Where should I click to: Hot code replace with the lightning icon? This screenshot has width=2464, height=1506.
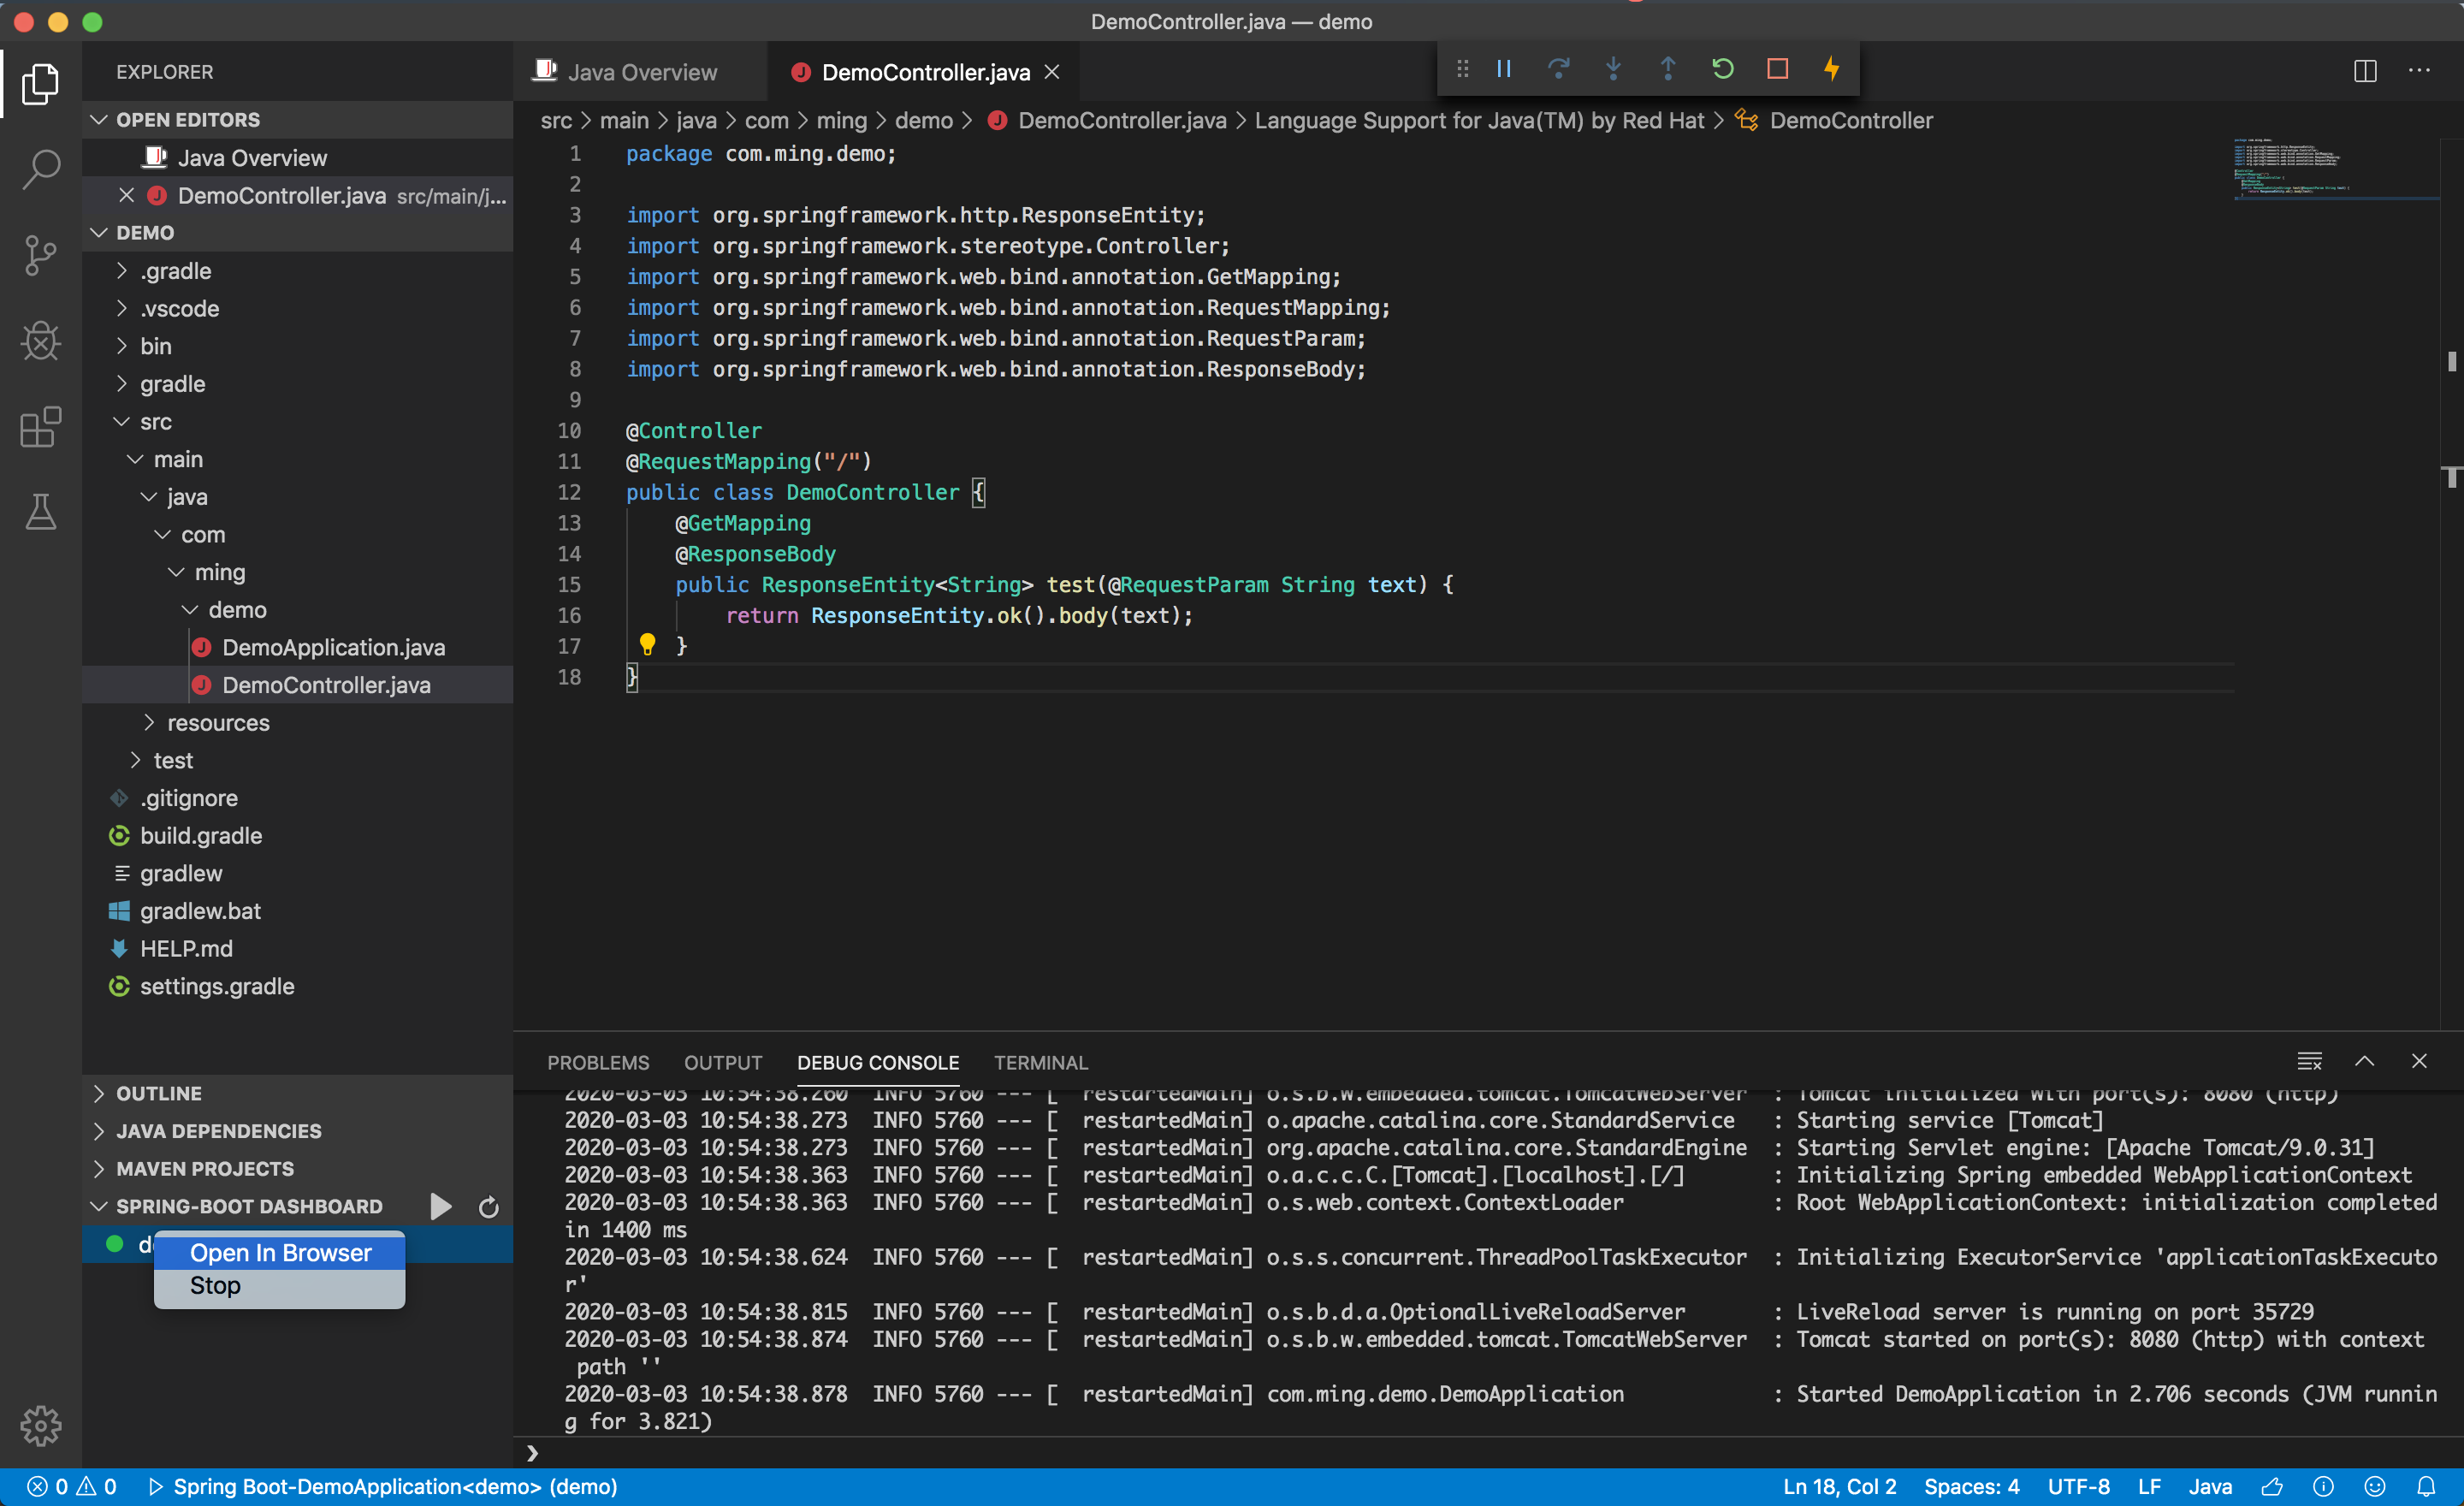tap(1831, 69)
